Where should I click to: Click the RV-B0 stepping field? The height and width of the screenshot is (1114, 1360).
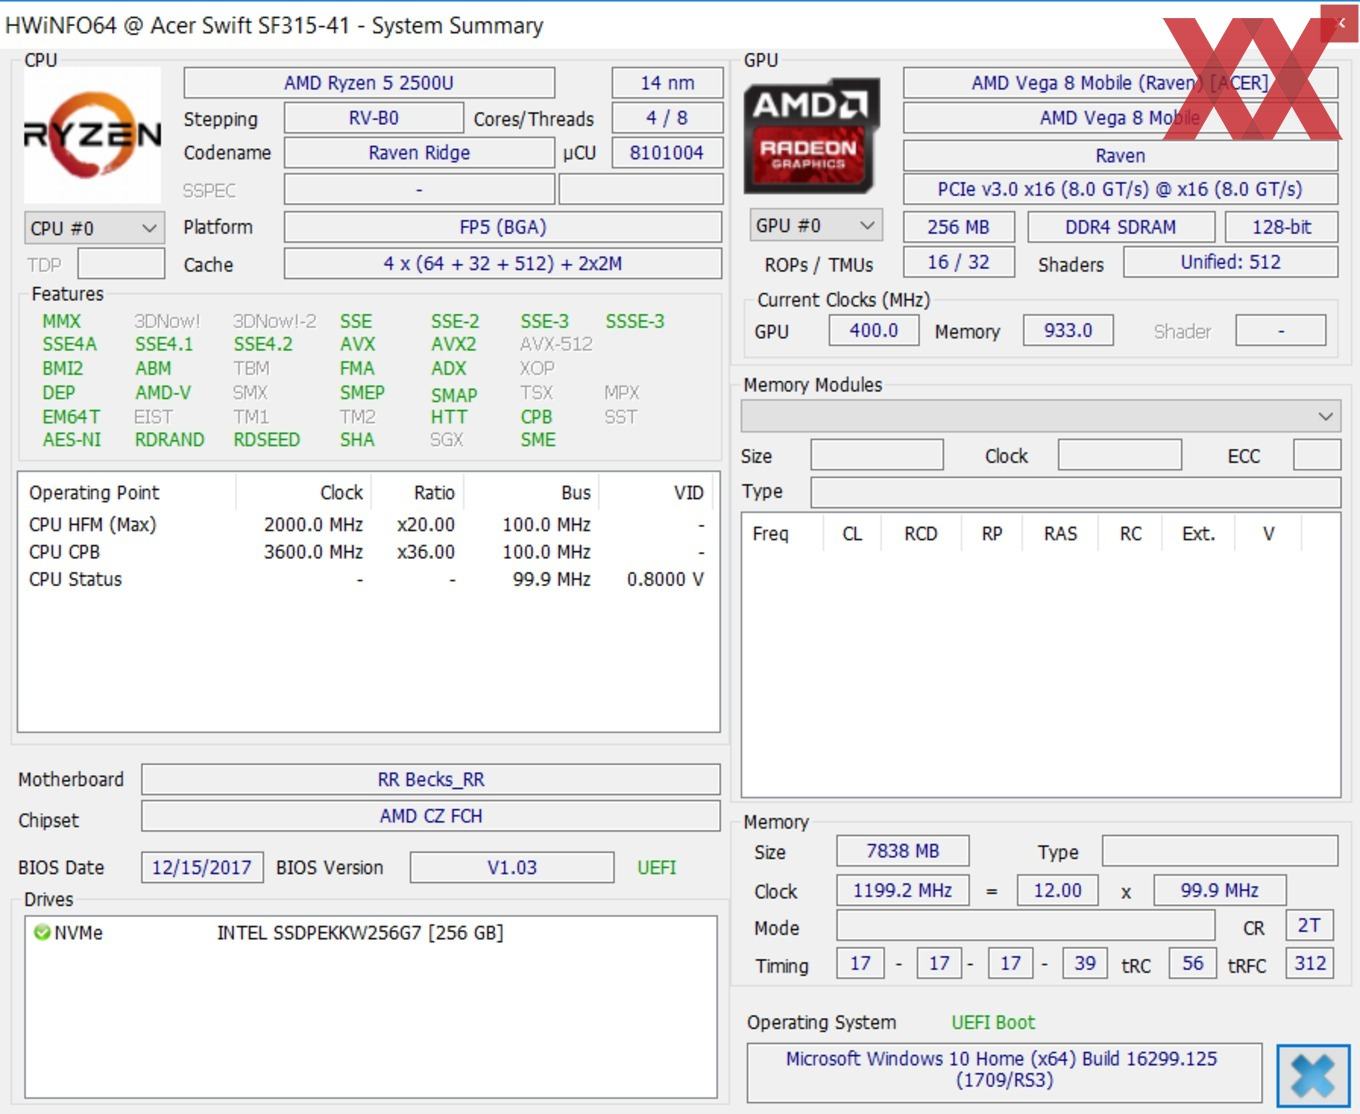tap(374, 118)
